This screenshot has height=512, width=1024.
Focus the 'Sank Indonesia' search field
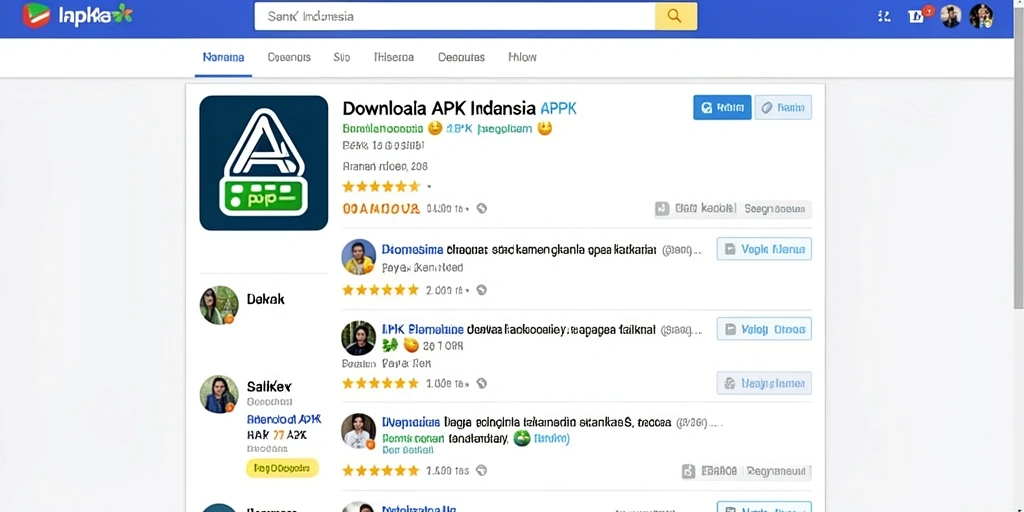point(455,16)
